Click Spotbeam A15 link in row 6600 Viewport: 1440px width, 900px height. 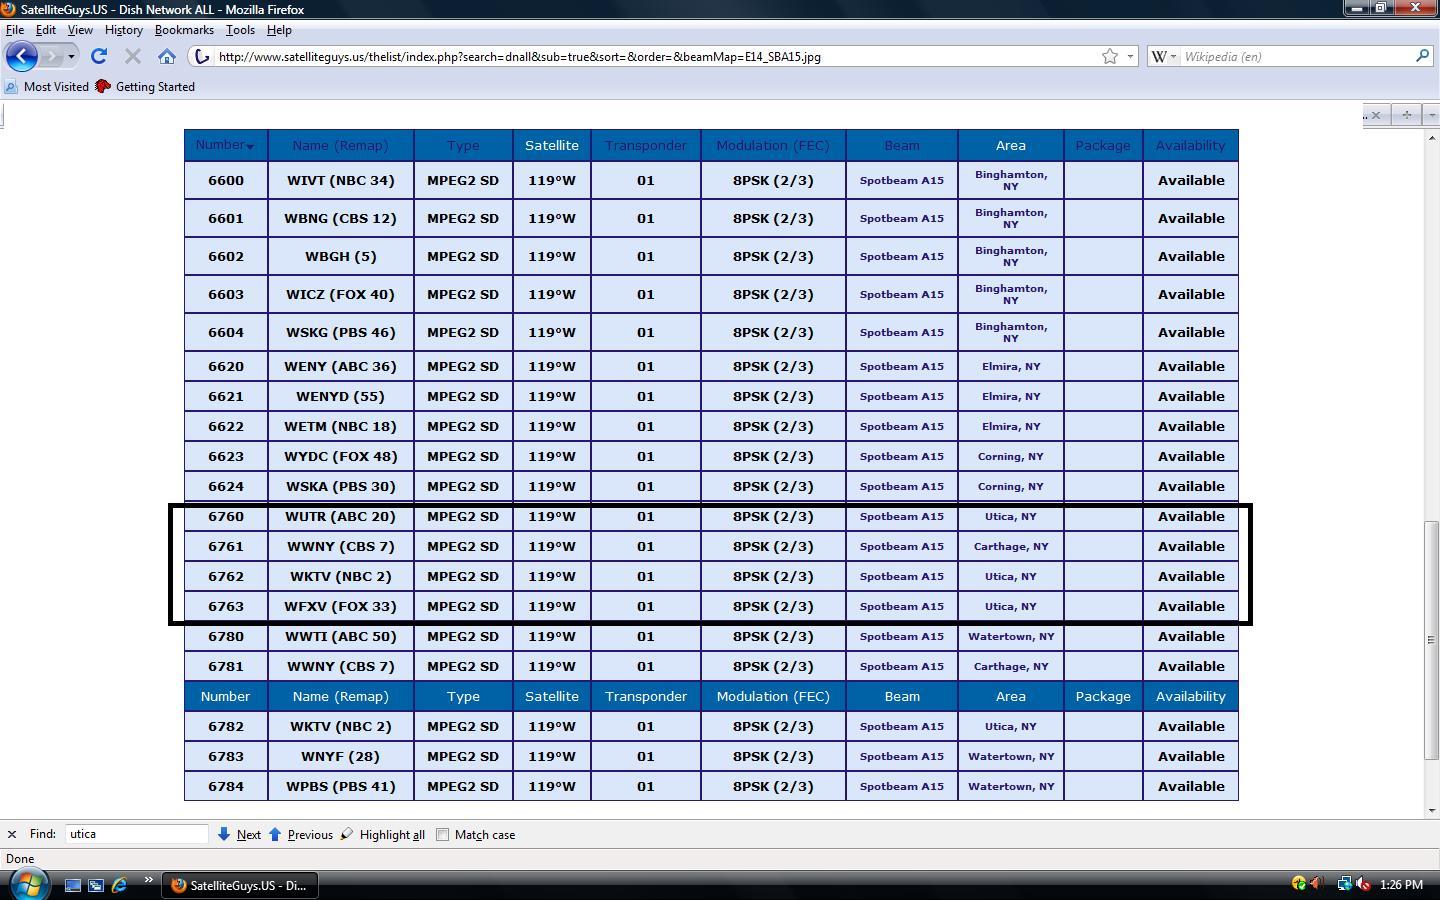click(x=902, y=180)
